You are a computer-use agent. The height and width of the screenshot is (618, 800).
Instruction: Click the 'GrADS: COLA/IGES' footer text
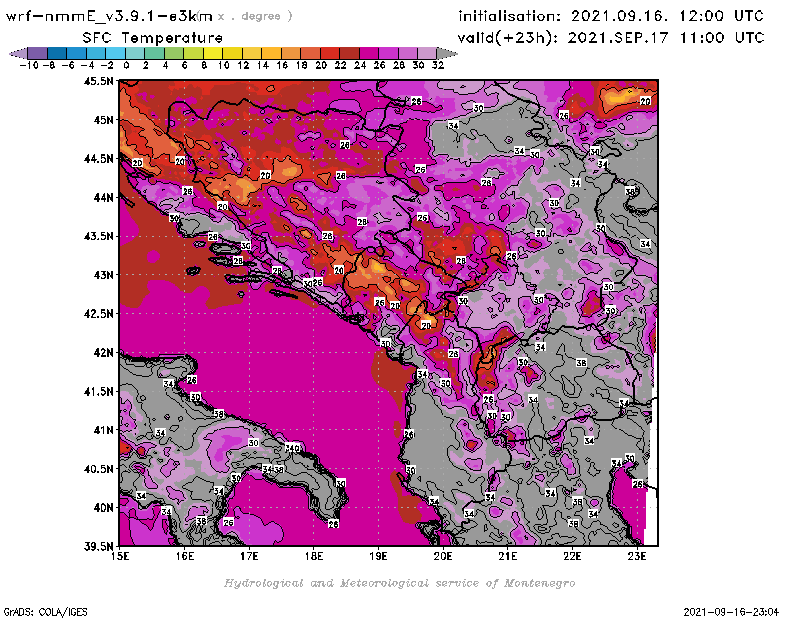45,612
